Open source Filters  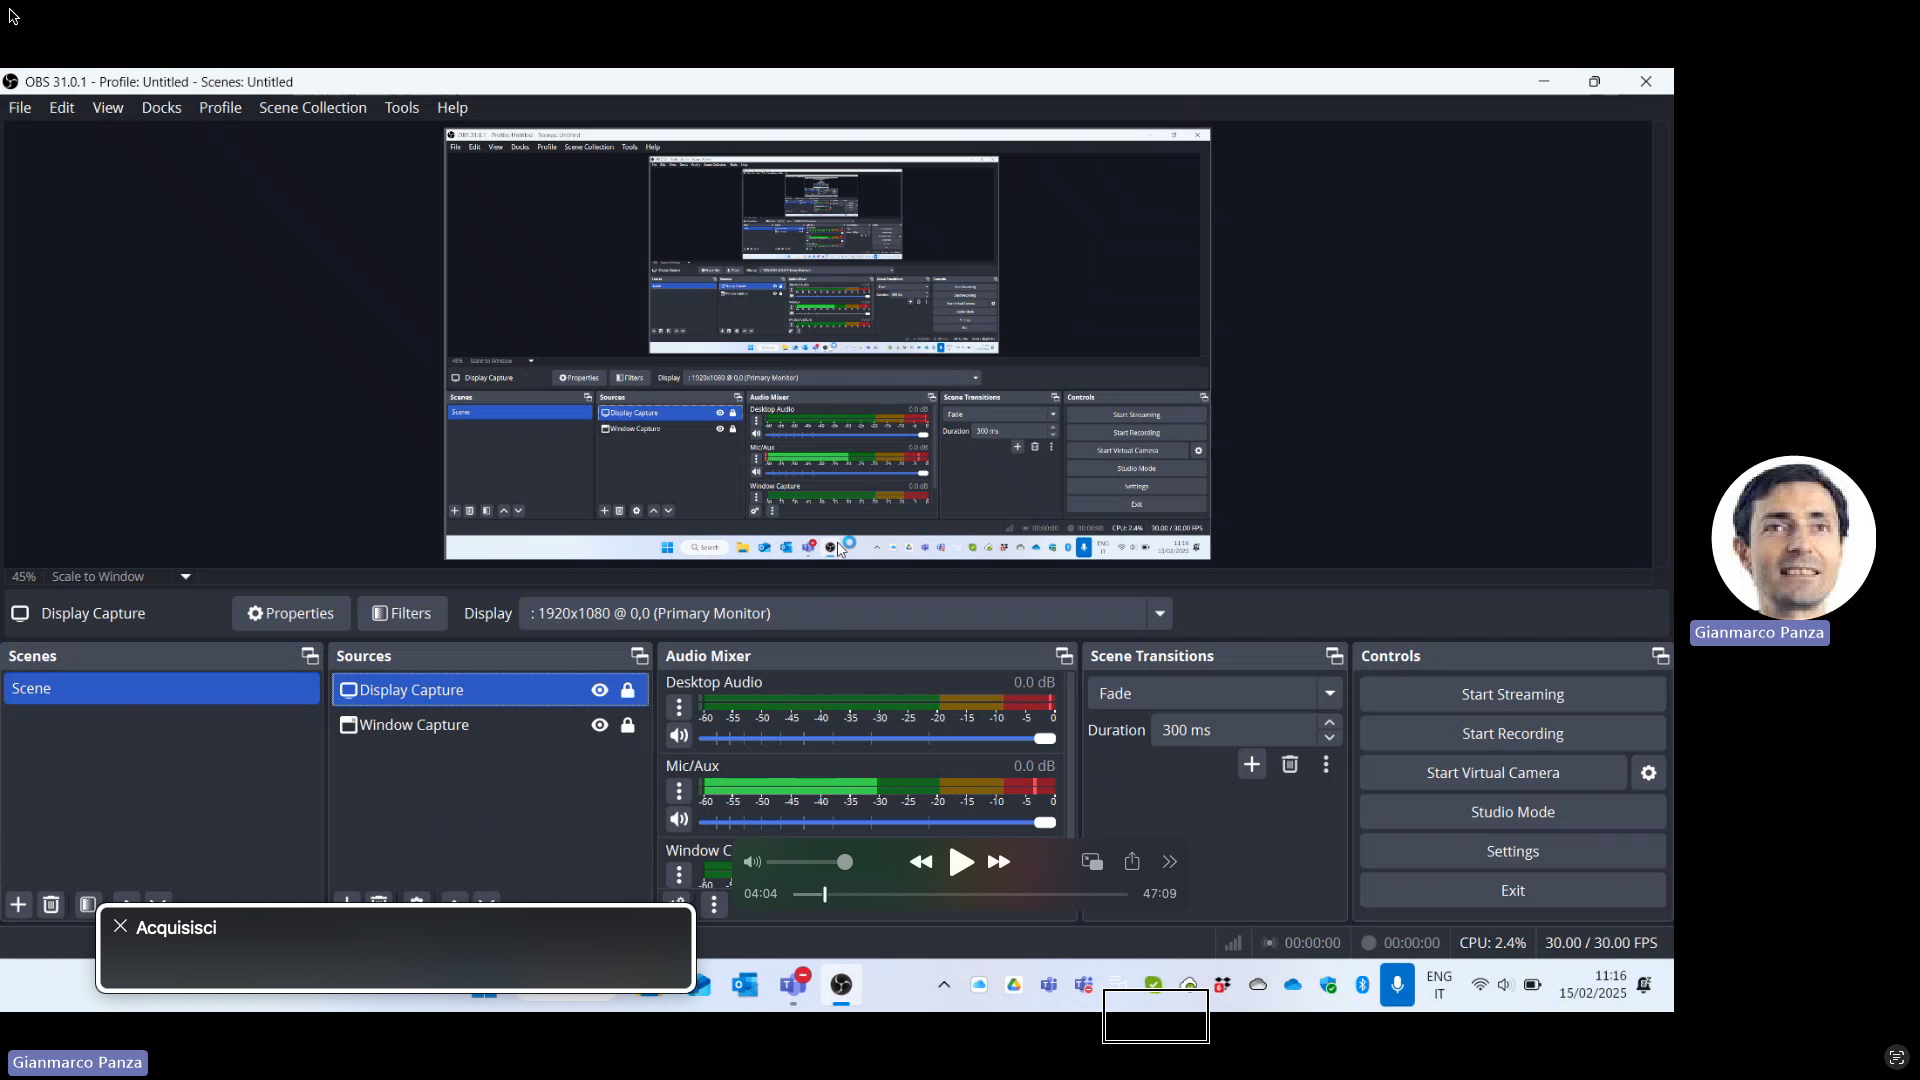click(x=402, y=614)
